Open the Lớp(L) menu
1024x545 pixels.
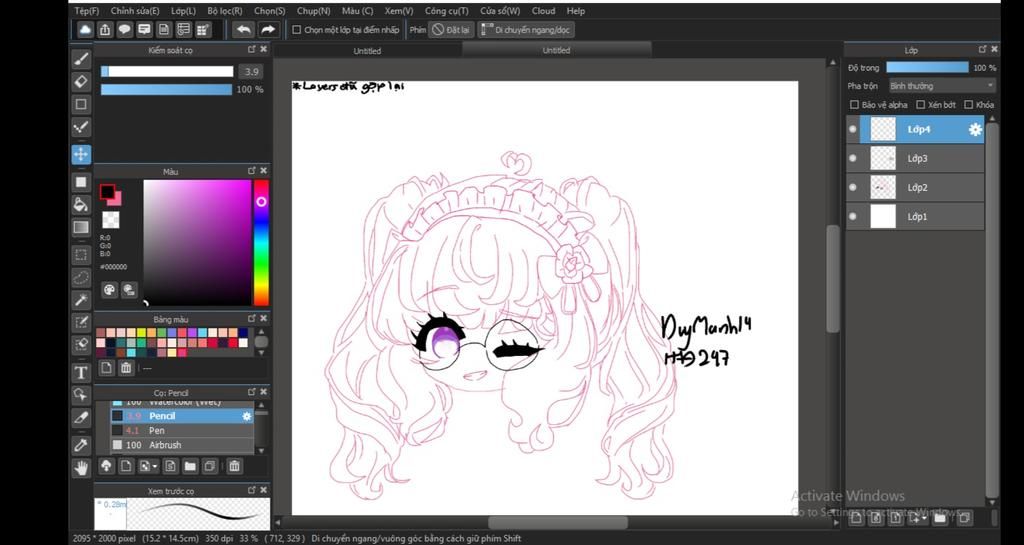pos(183,11)
